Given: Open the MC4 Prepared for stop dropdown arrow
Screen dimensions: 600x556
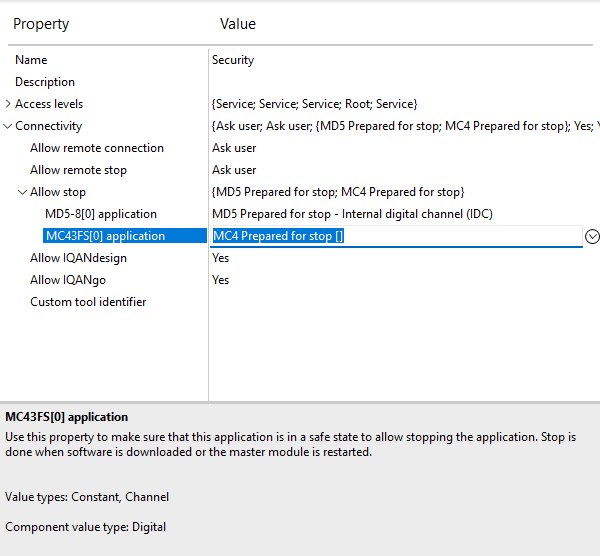Looking at the screenshot, I should point(591,236).
